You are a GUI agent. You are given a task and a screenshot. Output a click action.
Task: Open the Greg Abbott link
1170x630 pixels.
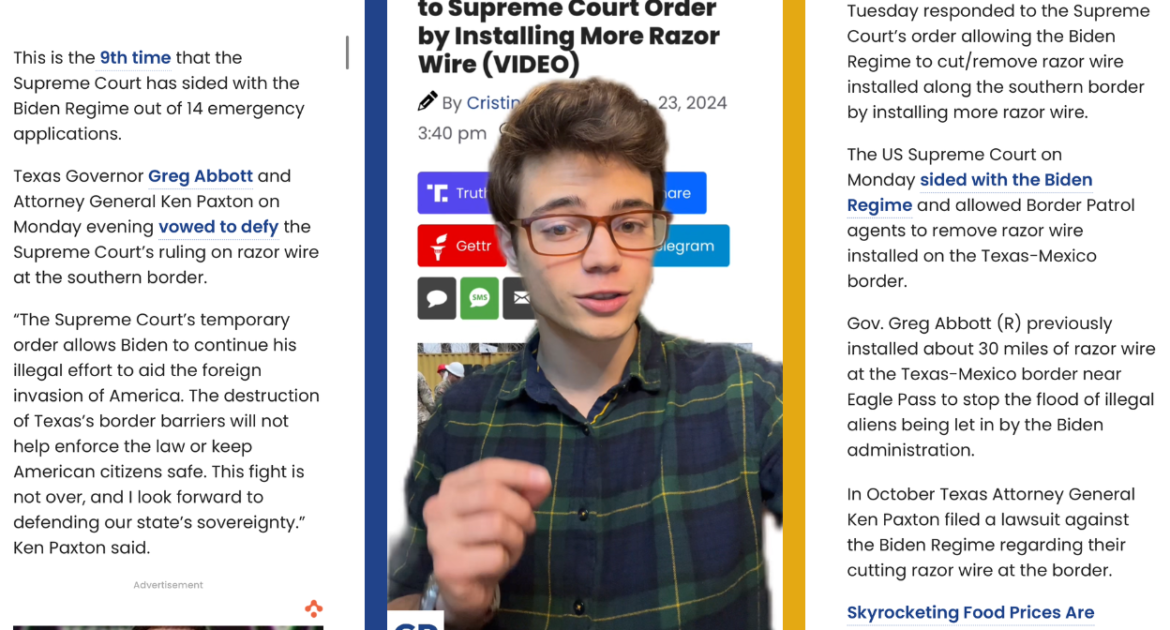point(200,176)
